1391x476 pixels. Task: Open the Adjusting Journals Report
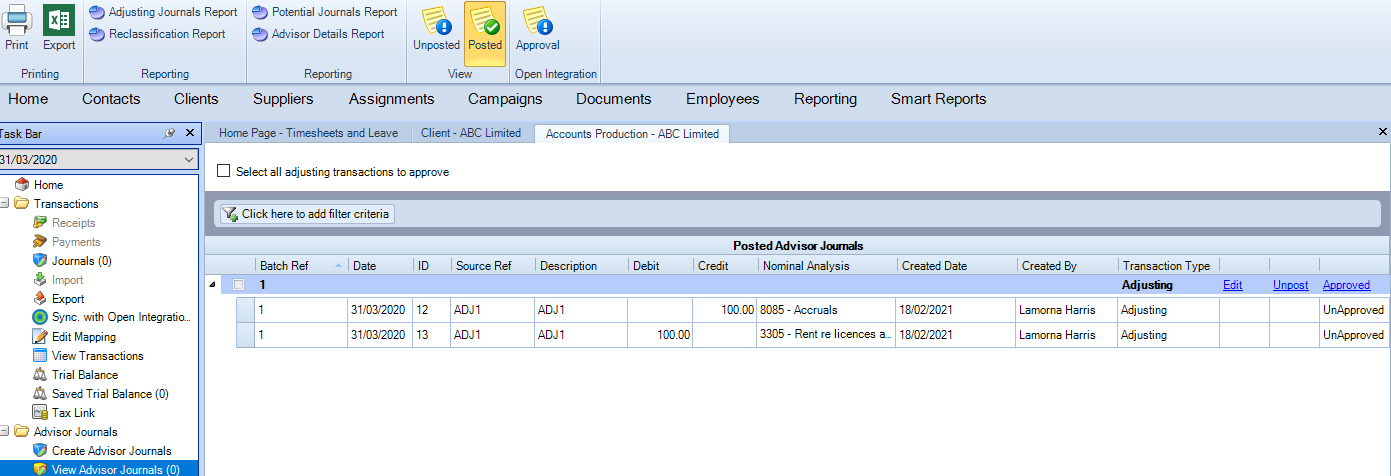[163, 12]
